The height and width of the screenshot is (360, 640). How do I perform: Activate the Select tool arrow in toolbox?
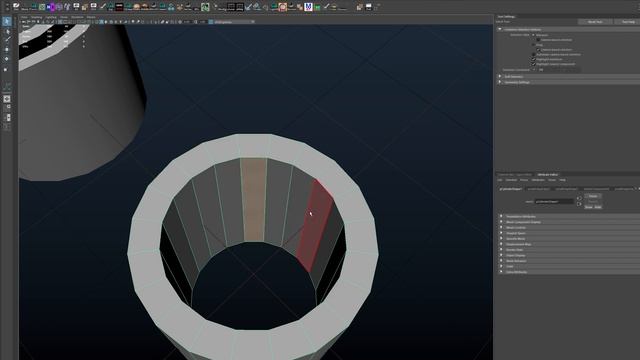7,21
